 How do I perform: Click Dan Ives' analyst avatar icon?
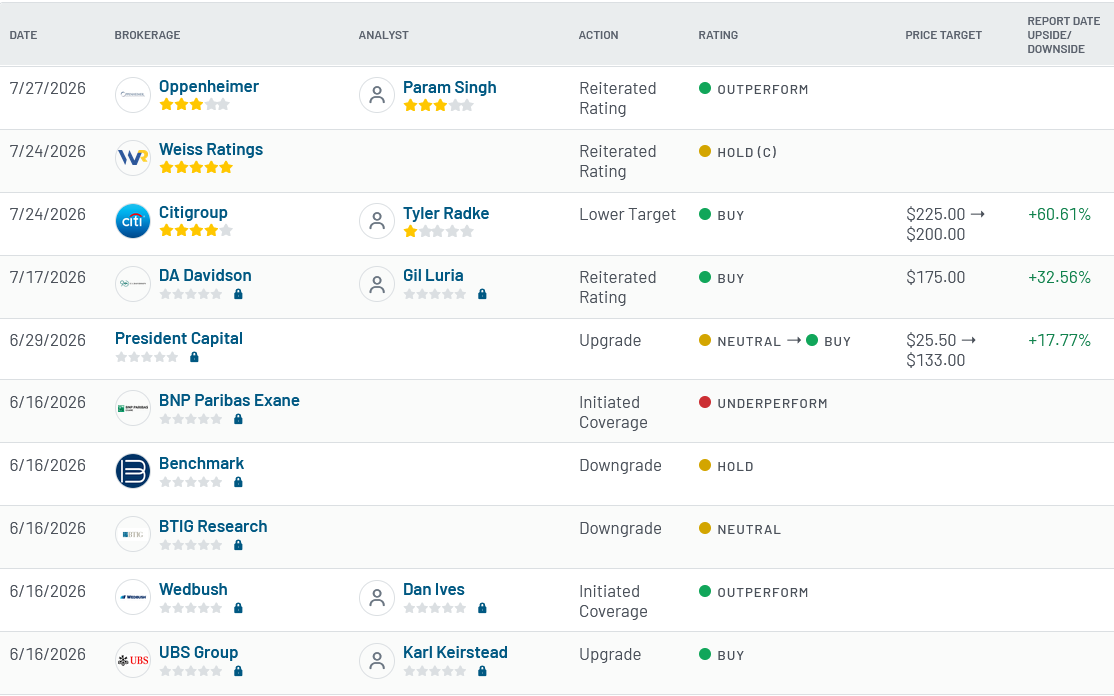coord(377,597)
